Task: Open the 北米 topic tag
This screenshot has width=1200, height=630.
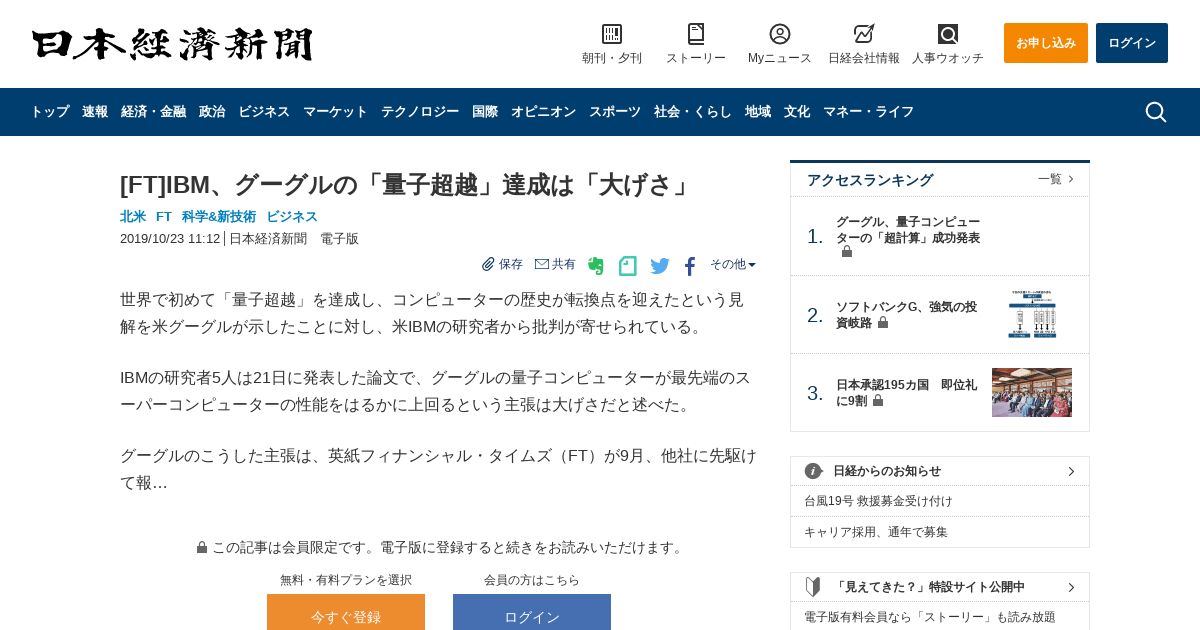Action: click(133, 216)
